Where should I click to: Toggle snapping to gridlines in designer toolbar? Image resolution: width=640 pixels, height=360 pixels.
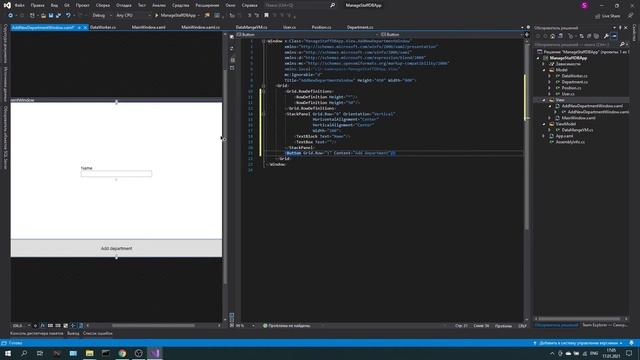58,326
